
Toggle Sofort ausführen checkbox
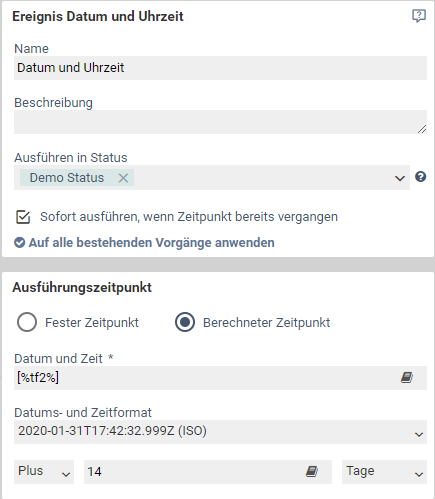point(23,217)
